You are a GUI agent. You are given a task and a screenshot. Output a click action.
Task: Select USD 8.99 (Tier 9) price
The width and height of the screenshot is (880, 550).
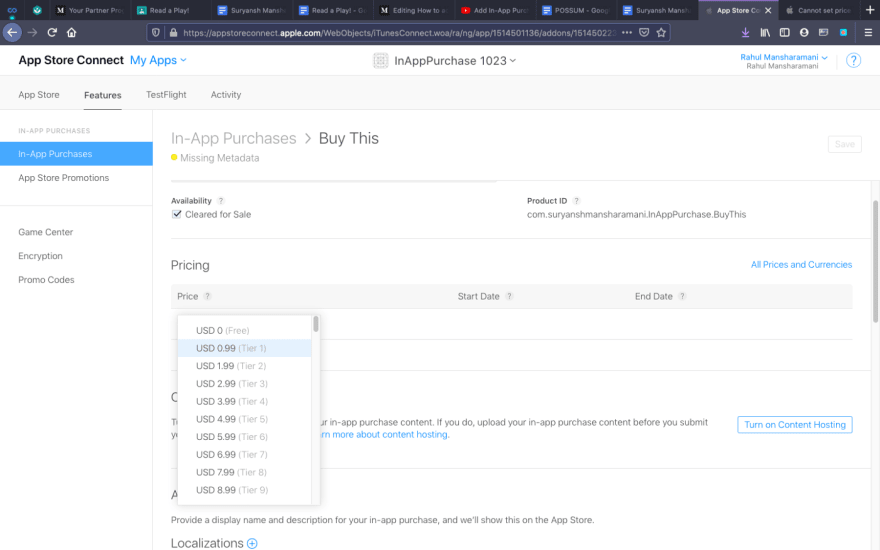pos(244,490)
